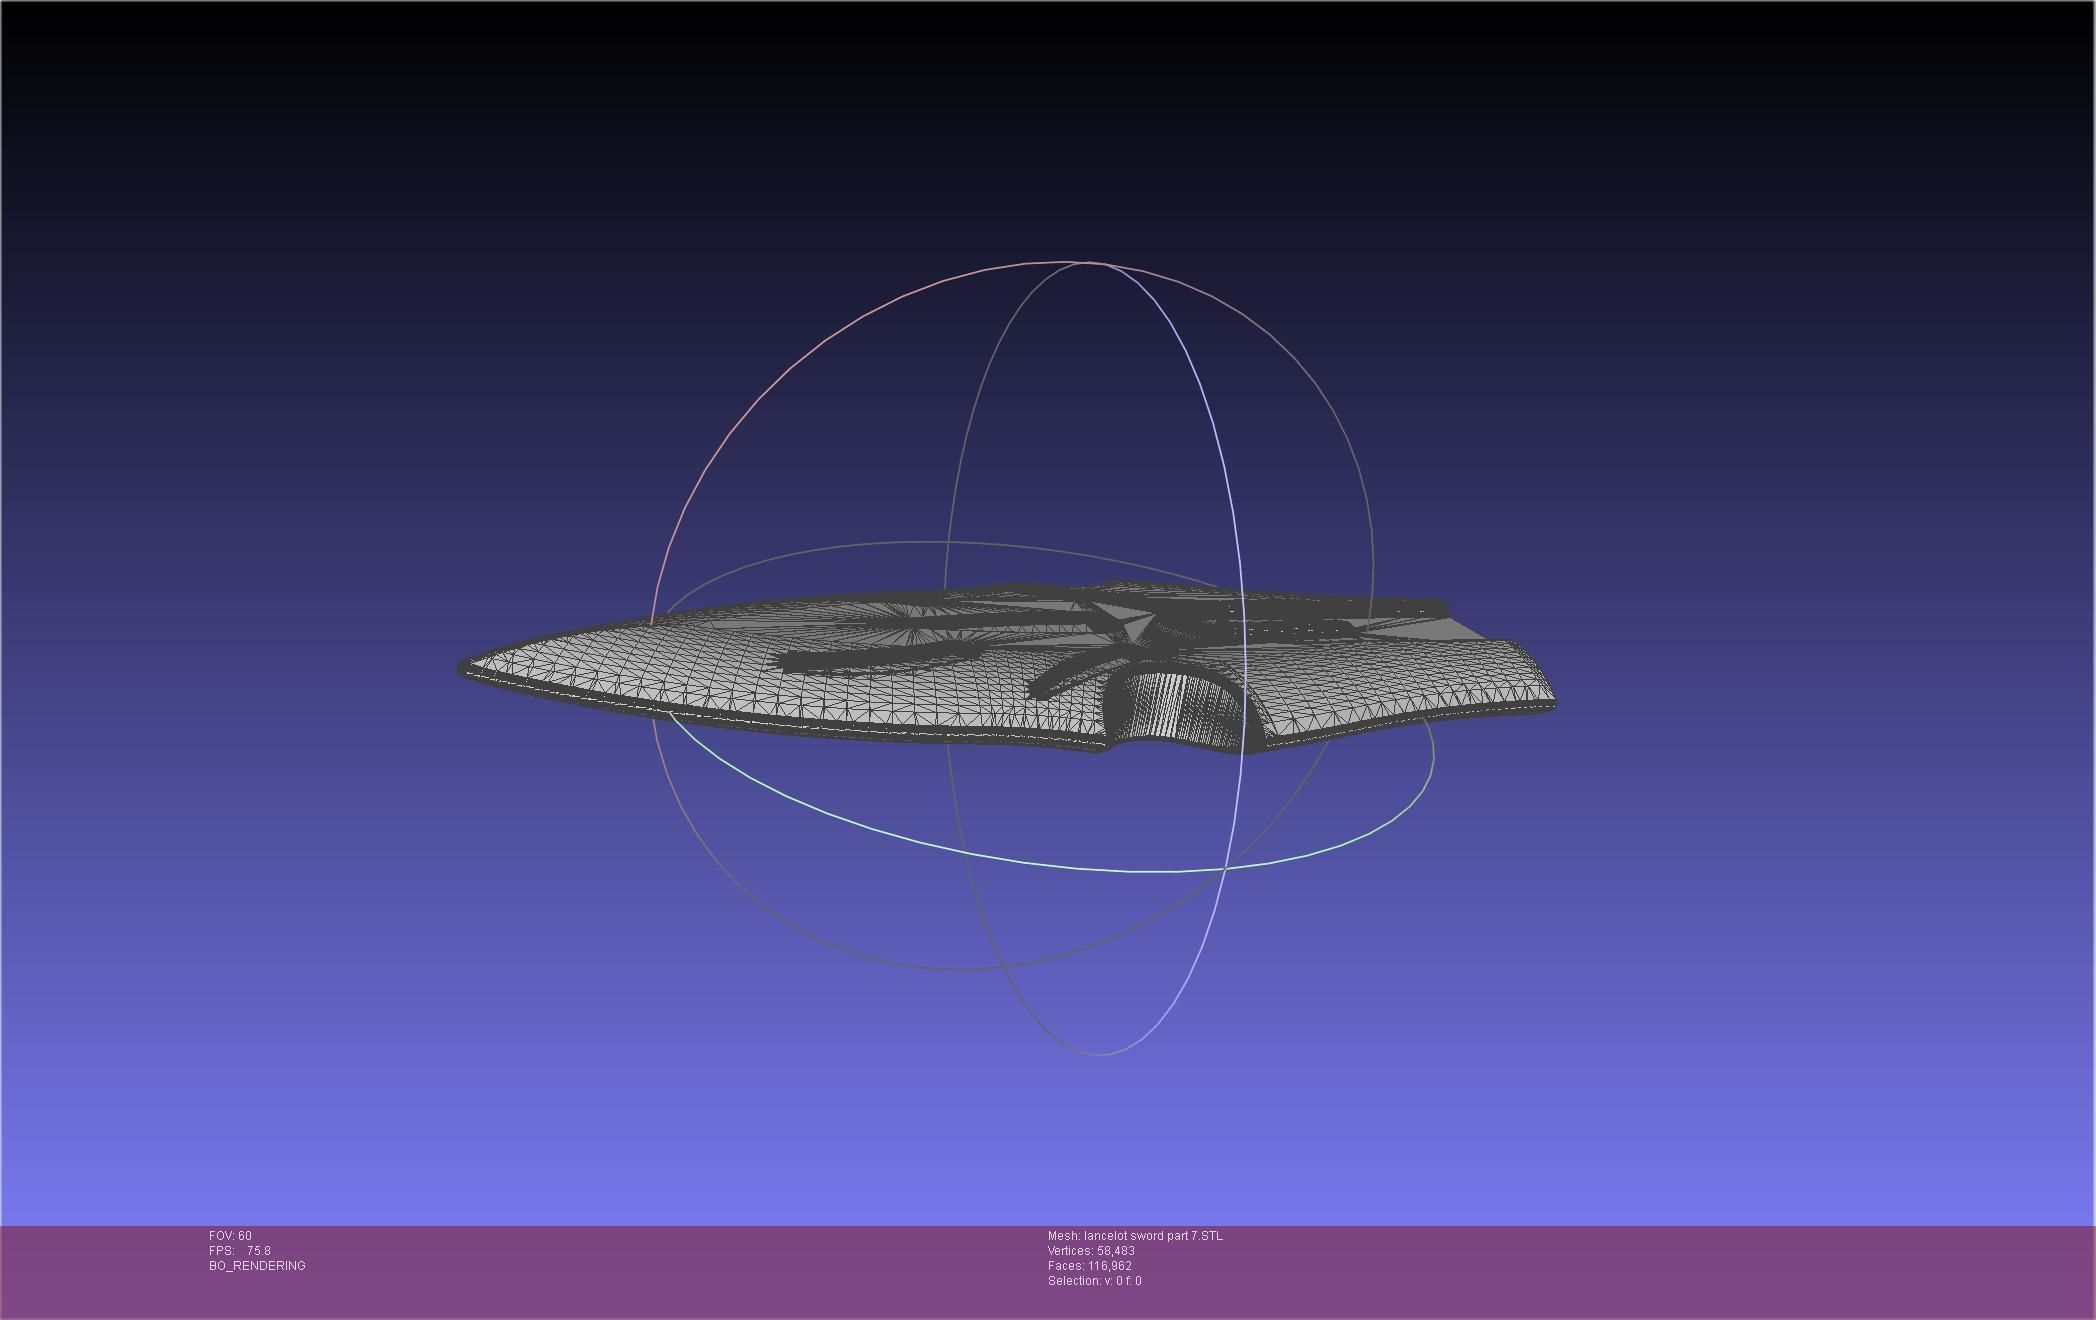Click the FPS: 75.8 readout

[x=240, y=1251]
